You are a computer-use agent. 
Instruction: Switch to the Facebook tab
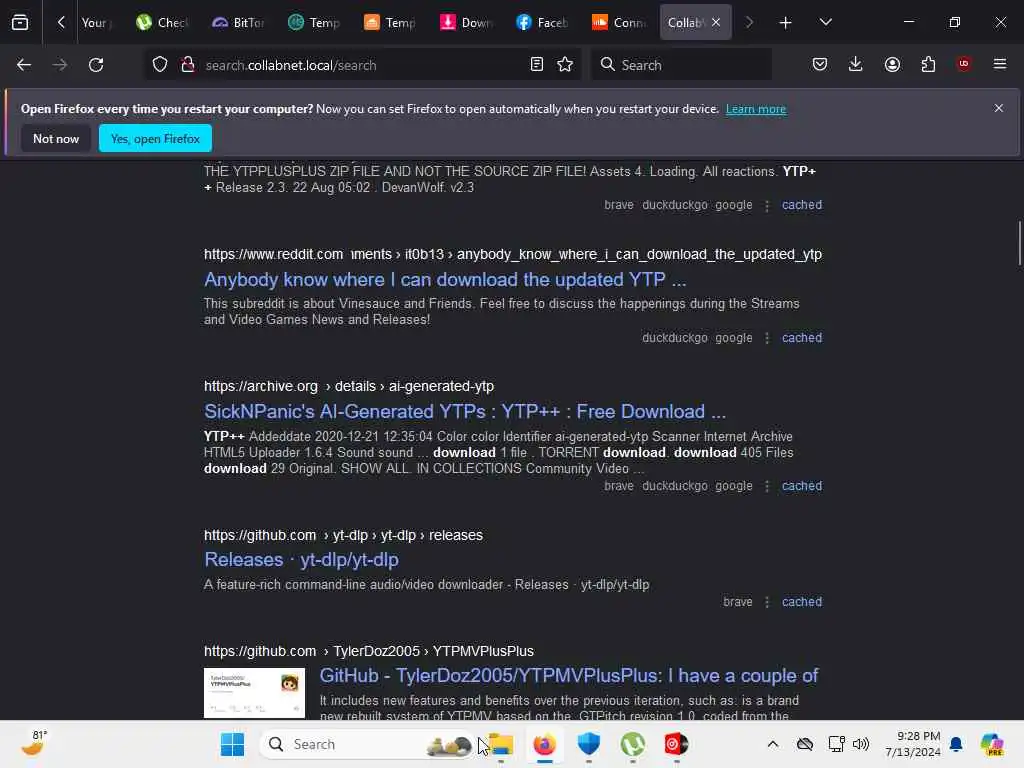pos(542,23)
